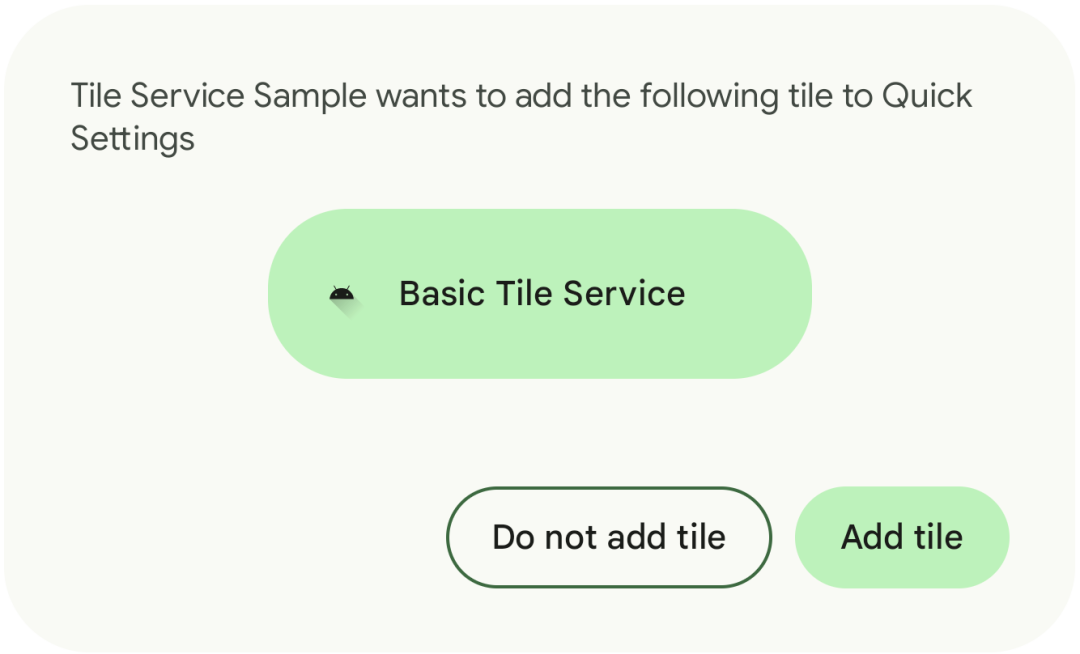
Task: Click the Basic Tile Service label
Action: pyautogui.click(x=541, y=294)
